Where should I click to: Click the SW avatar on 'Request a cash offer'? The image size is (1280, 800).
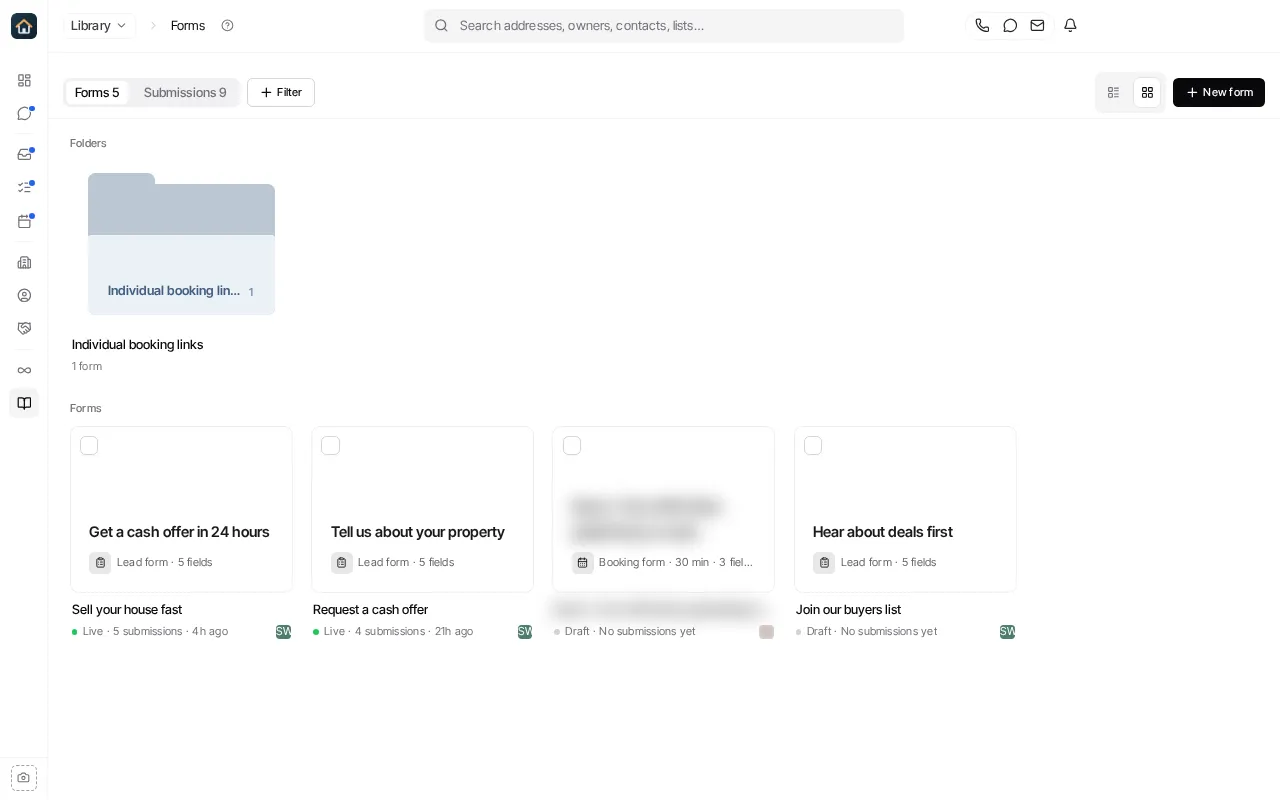pos(525,631)
